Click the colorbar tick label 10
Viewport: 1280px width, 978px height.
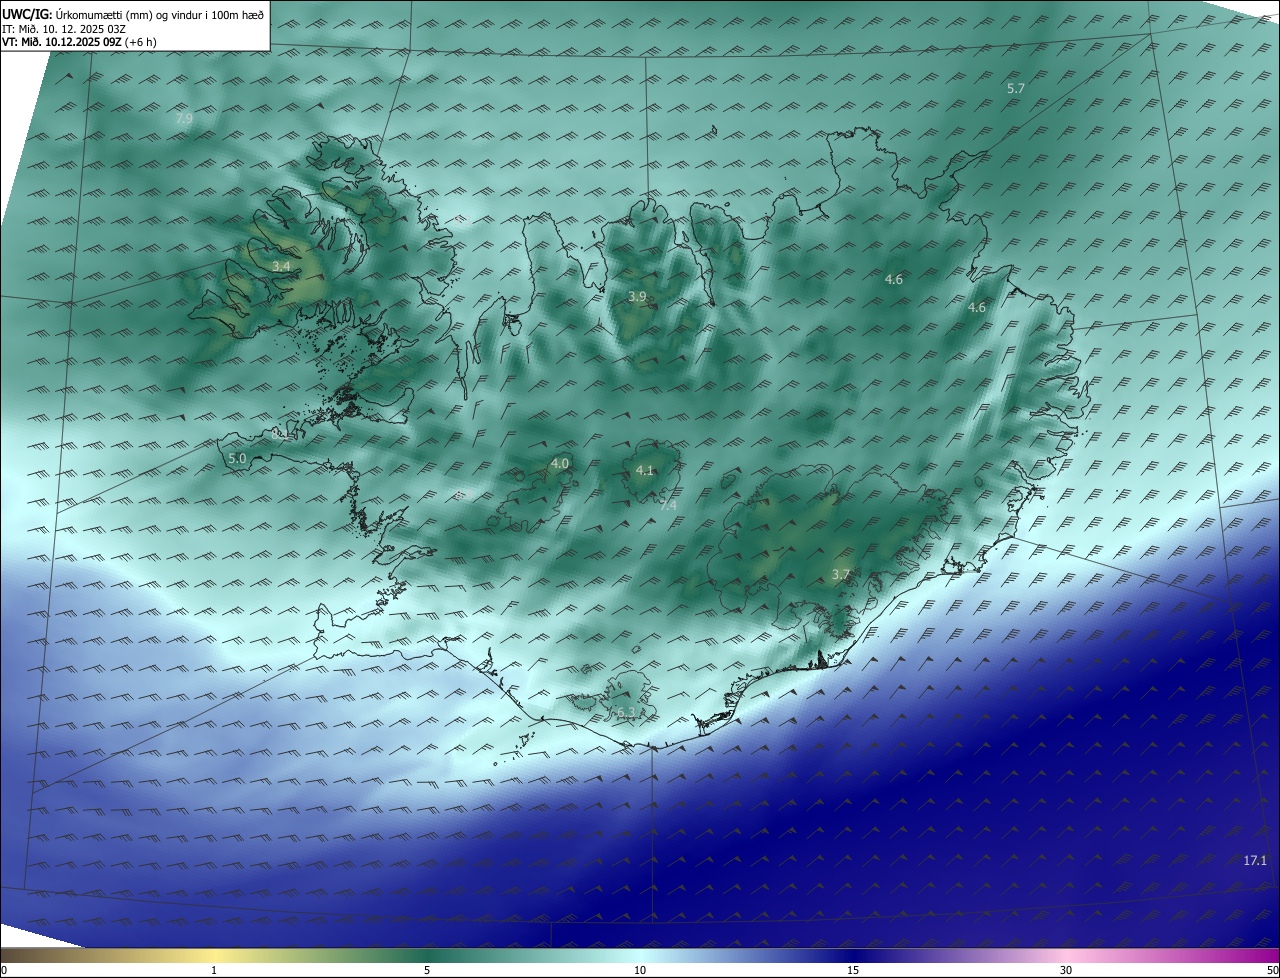pyautogui.click(x=640, y=970)
